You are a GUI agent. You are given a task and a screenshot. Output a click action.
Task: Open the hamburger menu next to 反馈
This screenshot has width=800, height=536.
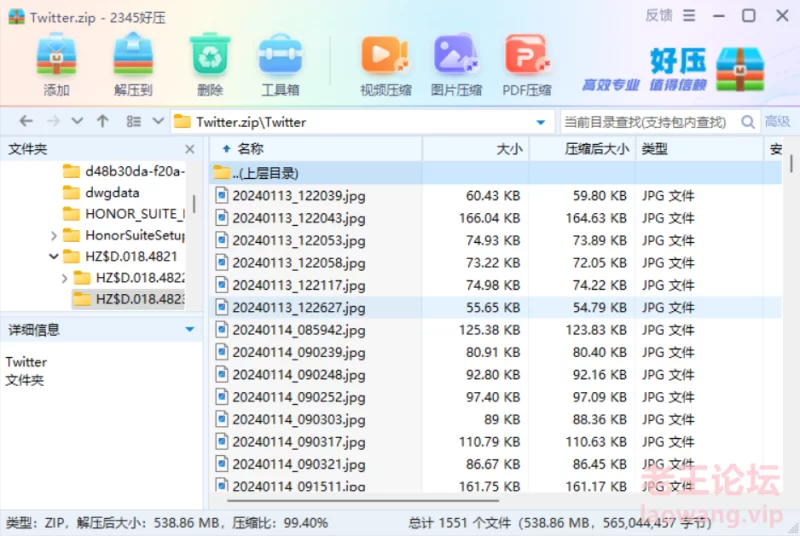[x=689, y=16]
